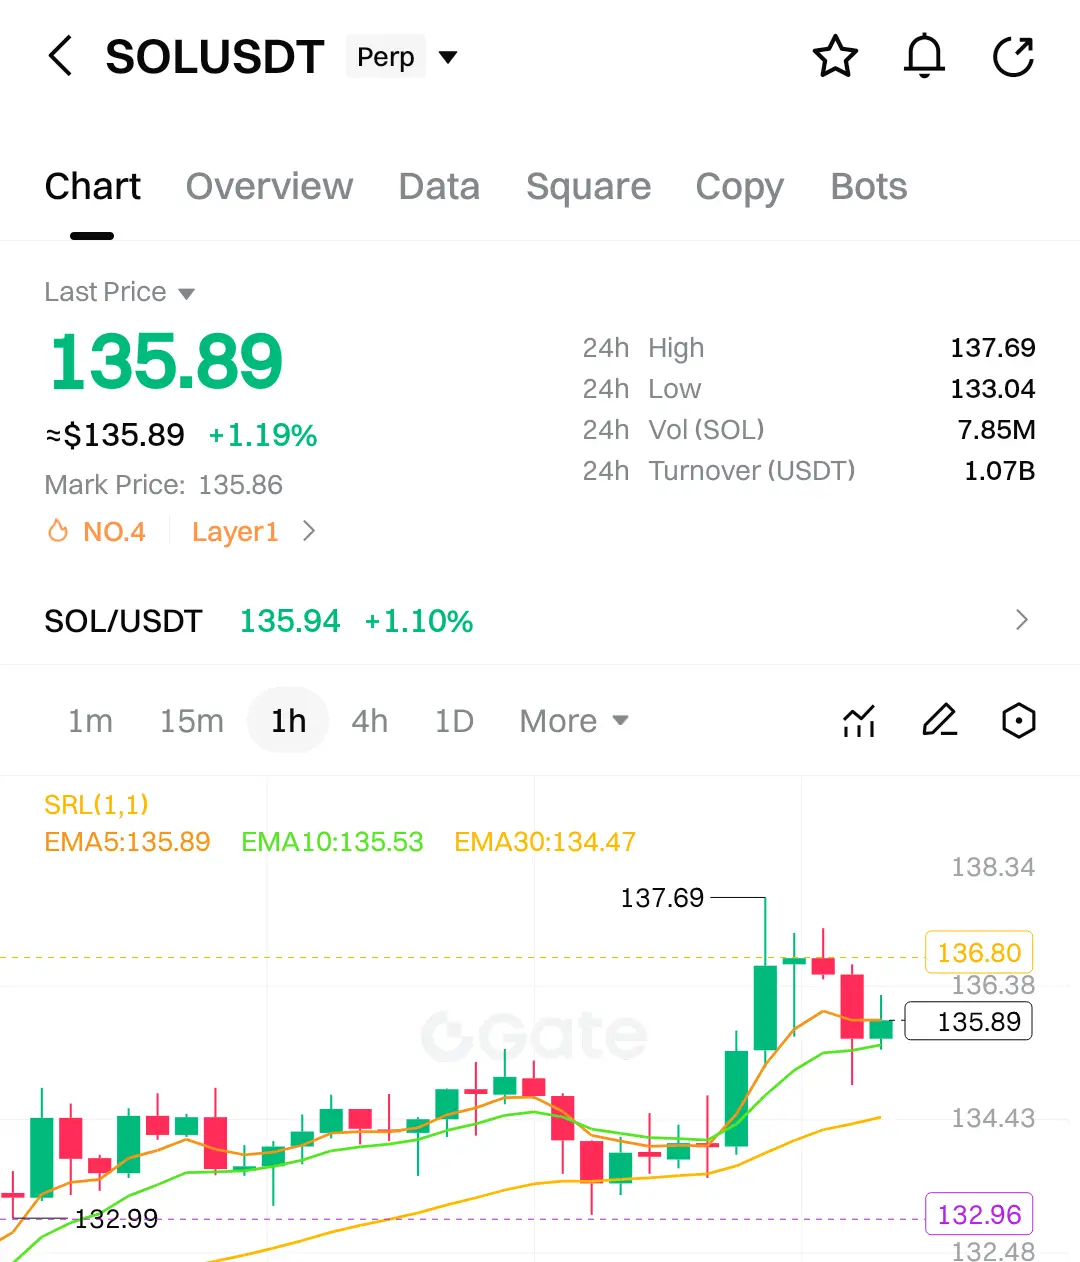Image resolution: width=1080 pixels, height=1262 pixels.
Task: Open chart indicators icon
Action: click(859, 721)
